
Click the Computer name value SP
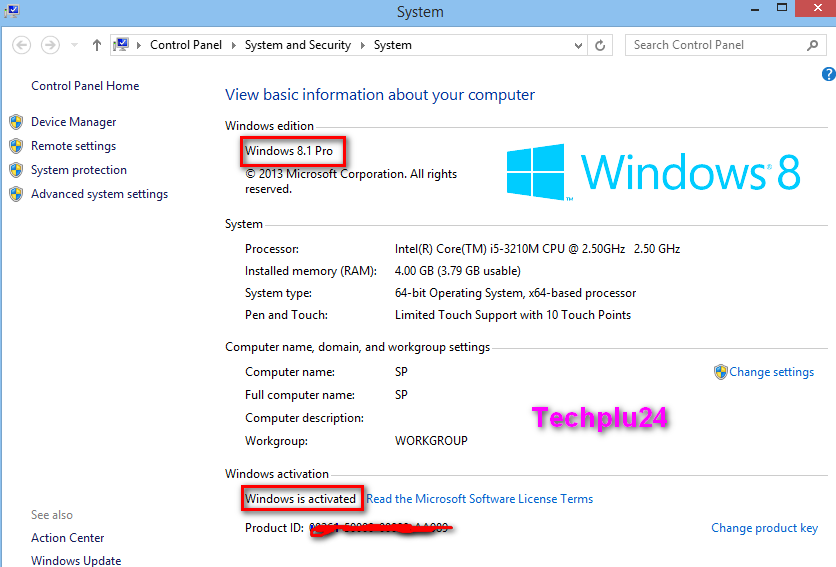(401, 372)
